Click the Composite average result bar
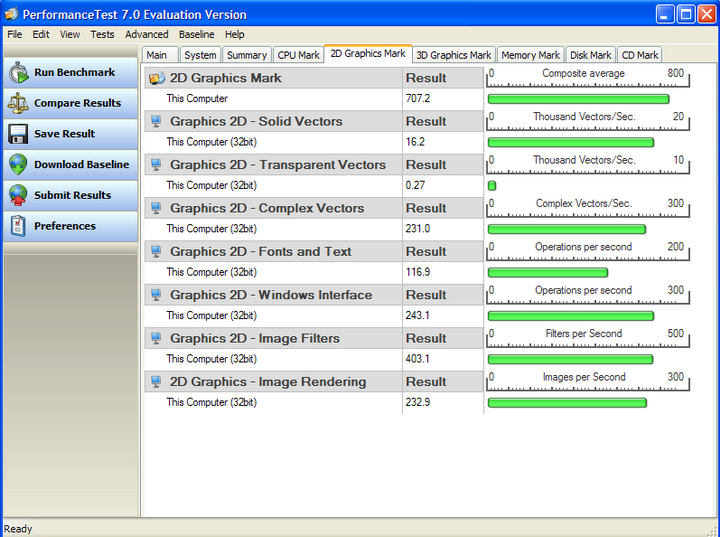 click(578, 99)
